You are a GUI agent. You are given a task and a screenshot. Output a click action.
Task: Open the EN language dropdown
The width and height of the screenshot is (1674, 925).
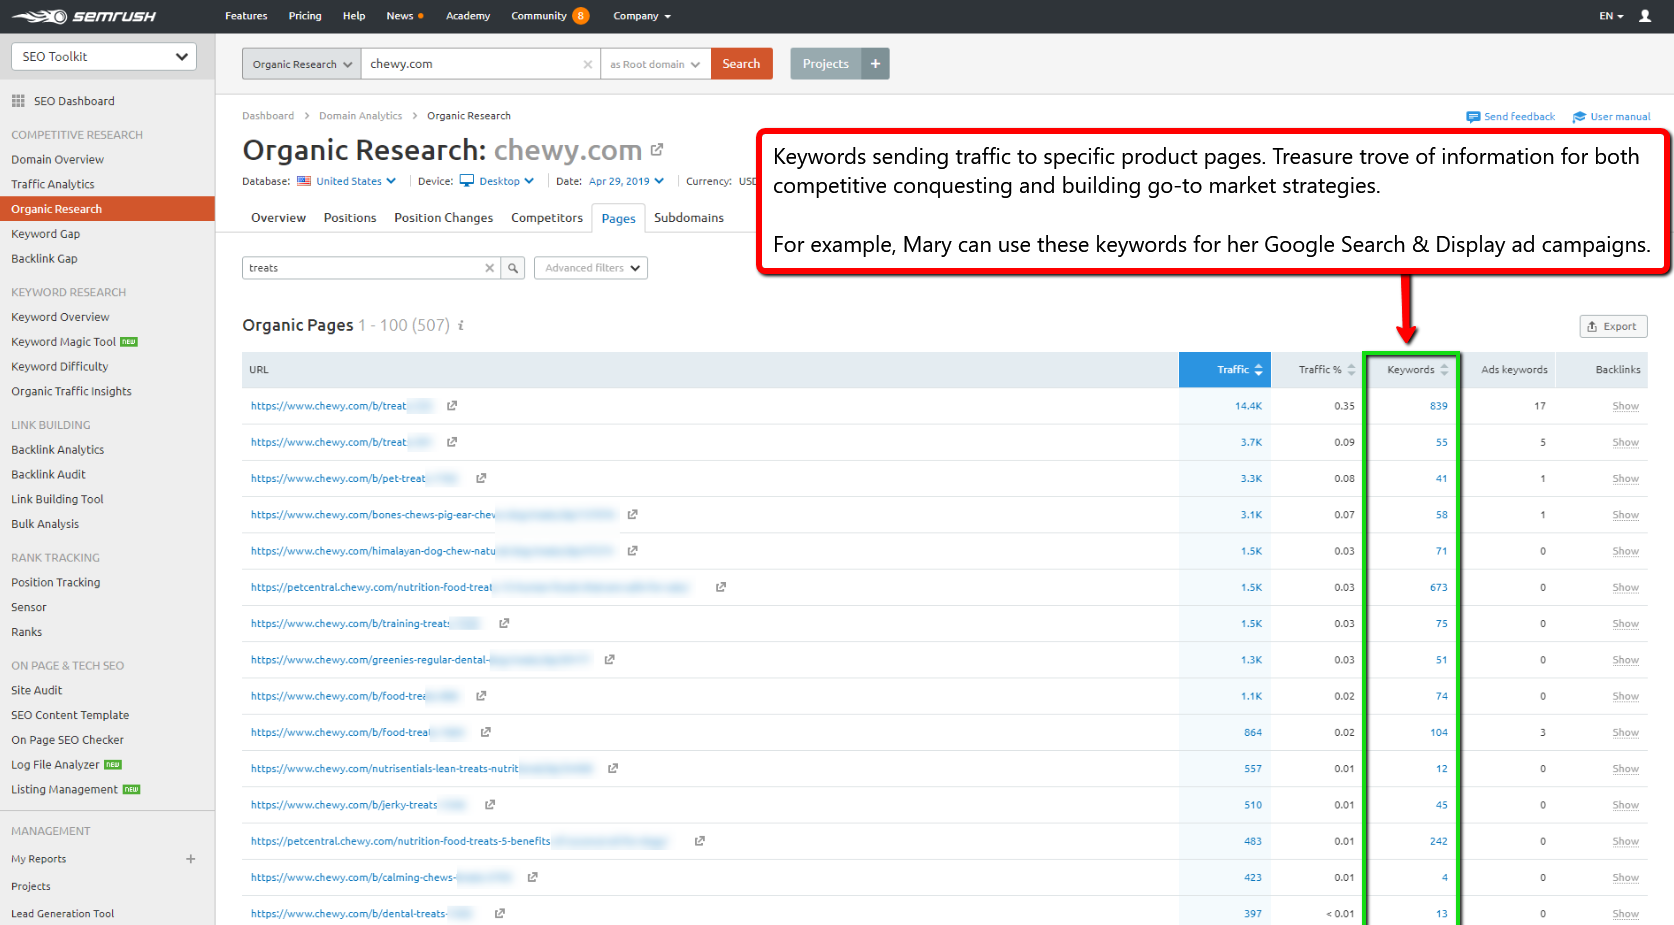(1611, 16)
